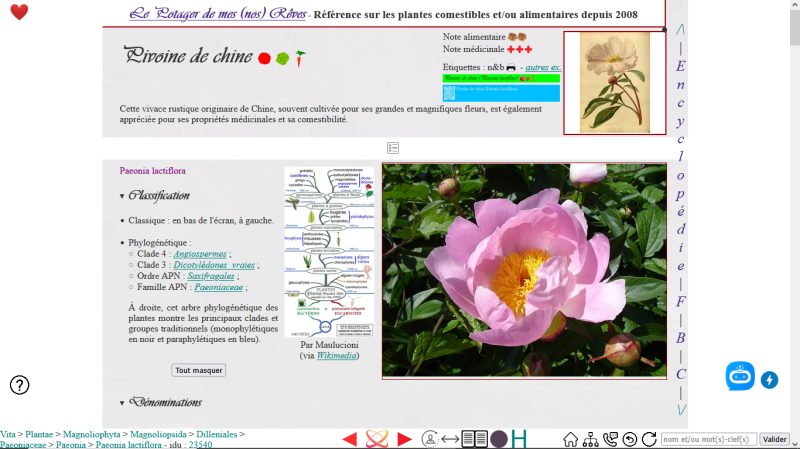Click the Valider button

coord(774,439)
